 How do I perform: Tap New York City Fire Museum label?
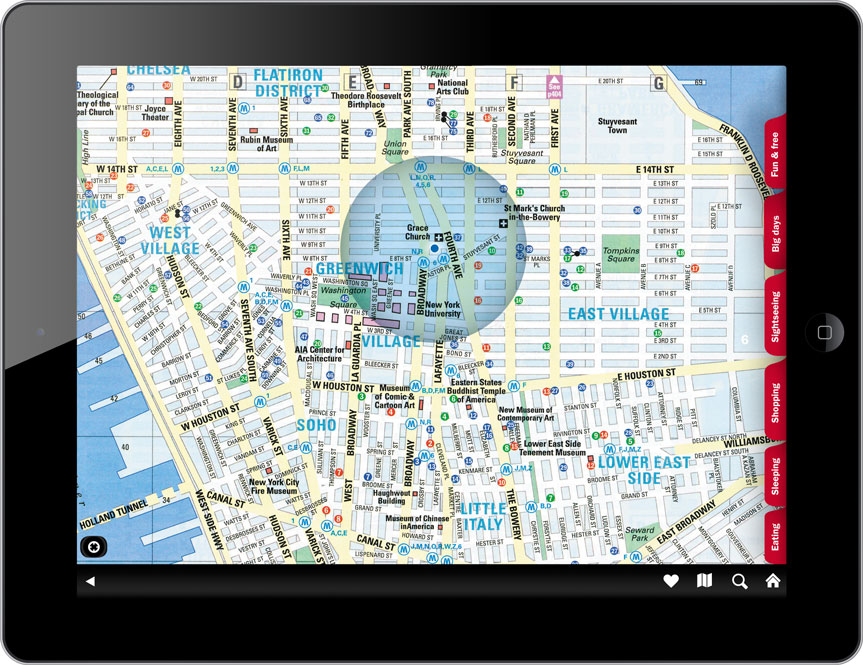[274, 486]
